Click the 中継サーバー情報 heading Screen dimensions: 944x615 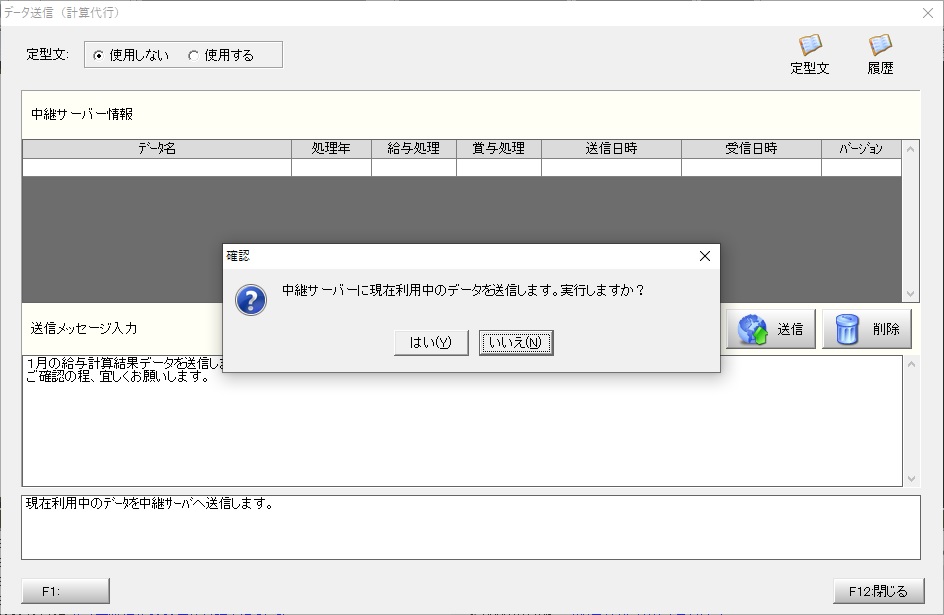click(82, 114)
